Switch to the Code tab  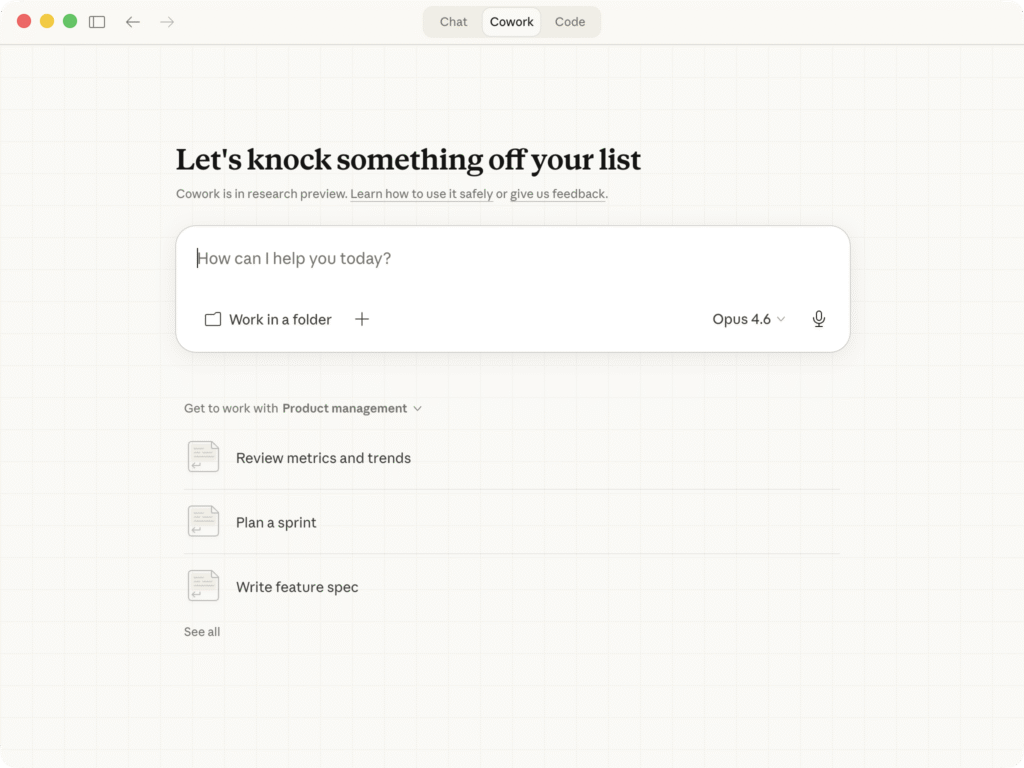[x=570, y=22]
